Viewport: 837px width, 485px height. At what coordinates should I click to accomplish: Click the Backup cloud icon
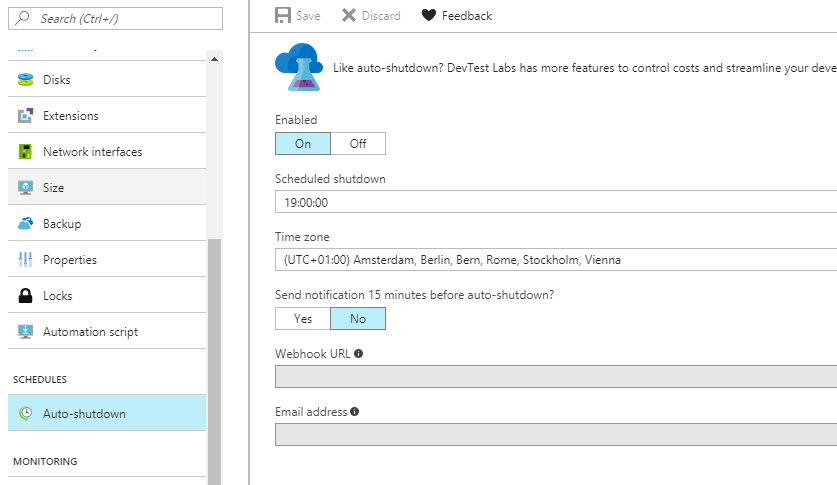click(x=26, y=224)
